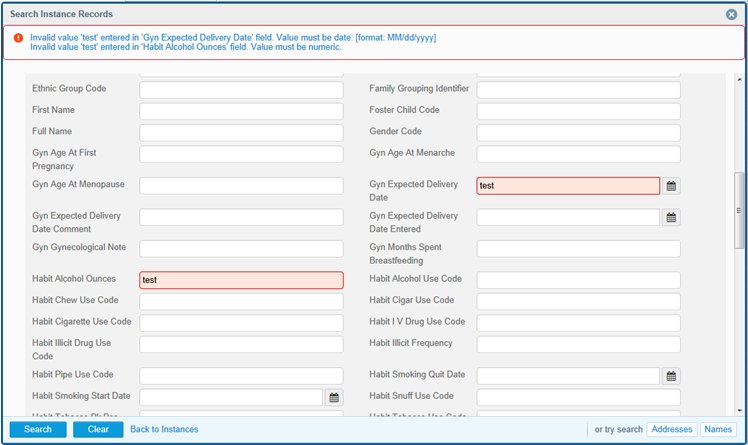The width and height of the screenshot is (748, 445).
Task: Select the Gender Code input field
Action: point(578,132)
